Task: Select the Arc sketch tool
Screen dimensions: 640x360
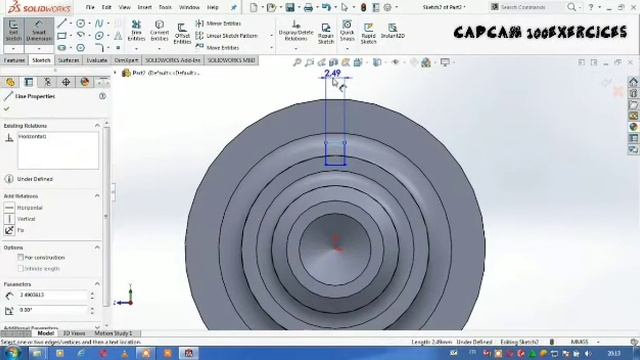Action: [x=80, y=36]
